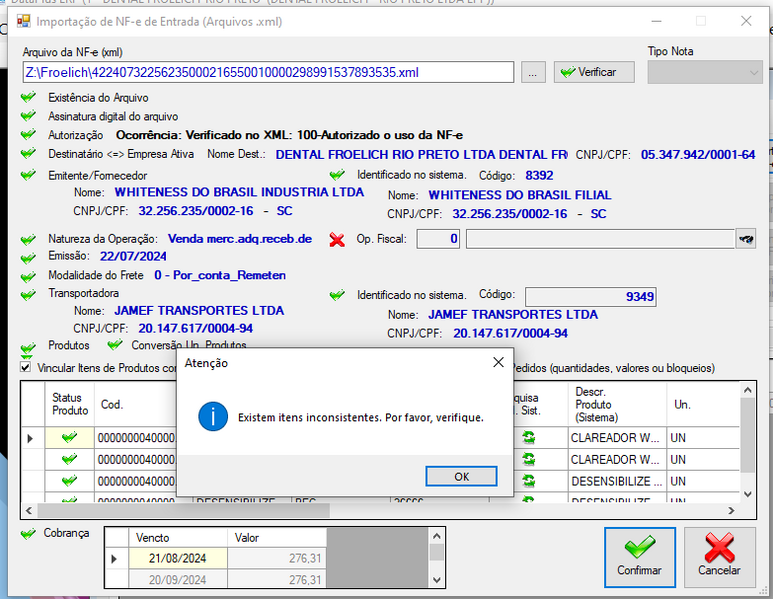This screenshot has height=599, width=773.
Task: Click the green check beside Emitente/Fornecedor
Action: pos(29,175)
